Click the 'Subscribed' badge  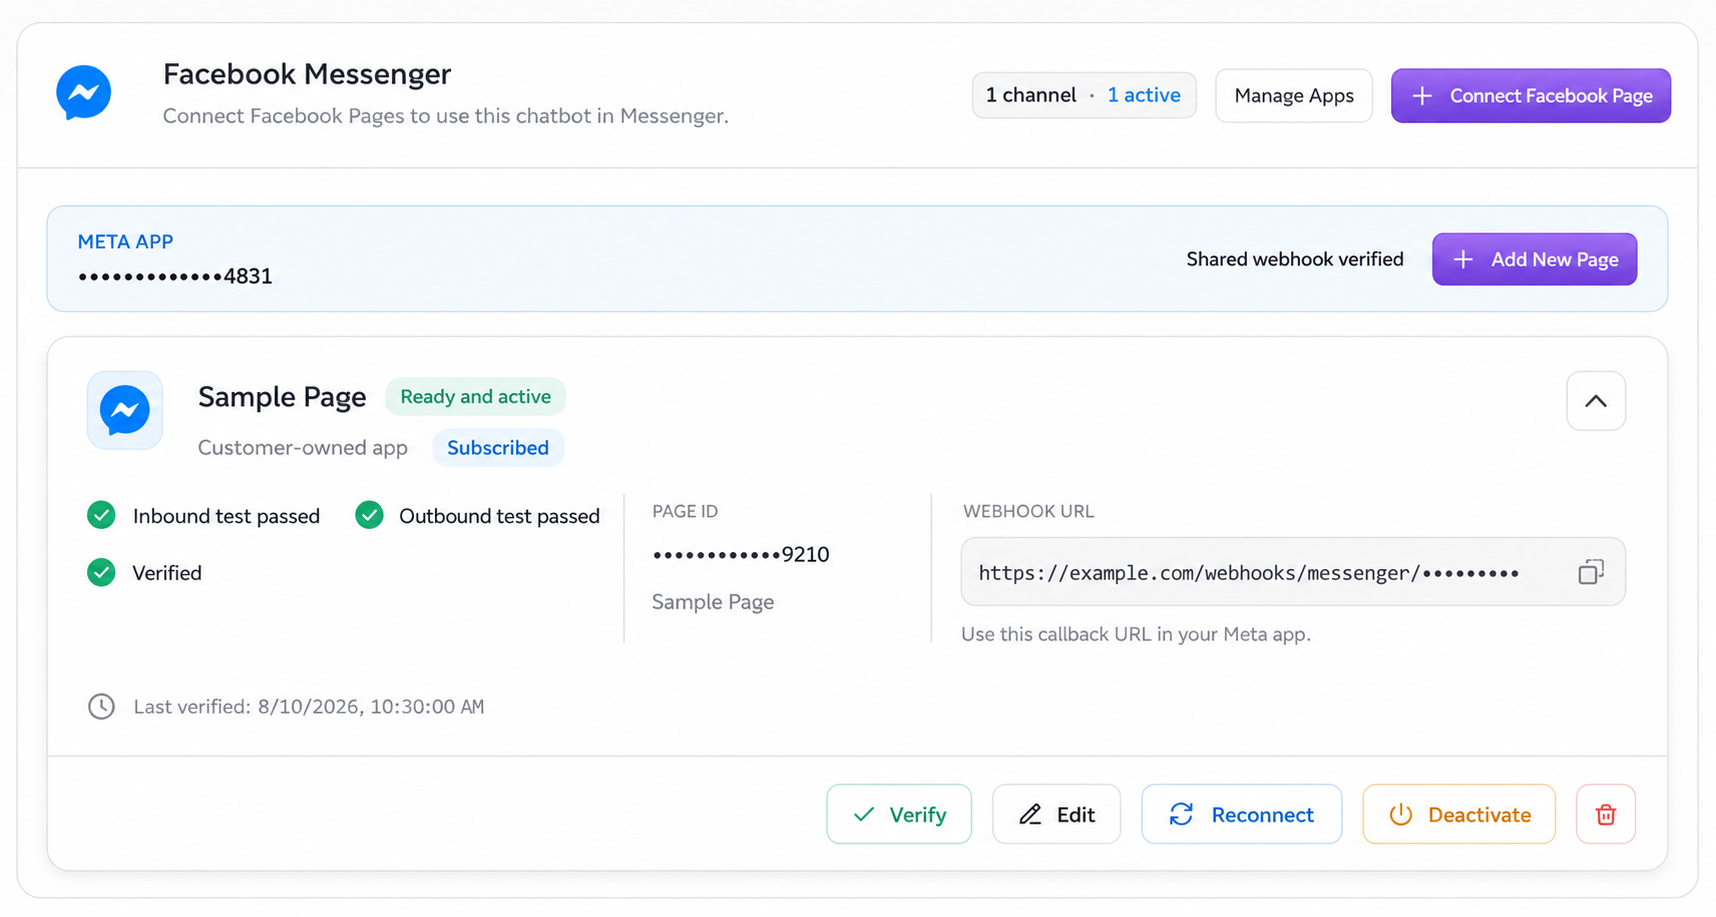tap(498, 448)
